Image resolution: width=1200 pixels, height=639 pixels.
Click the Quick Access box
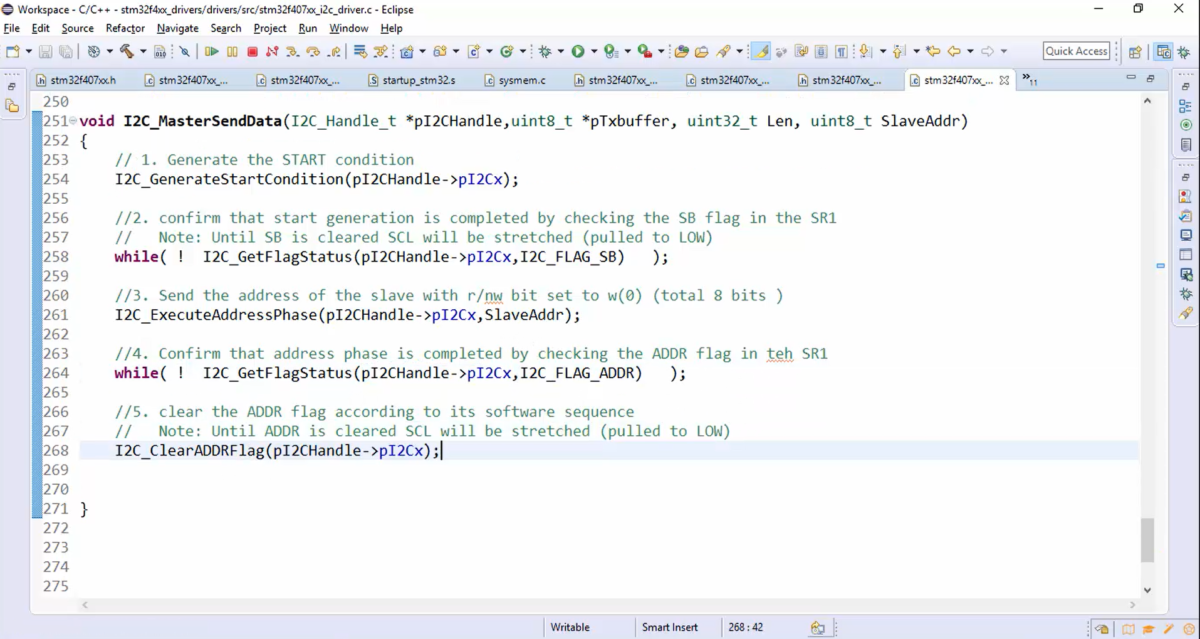(x=1075, y=50)
